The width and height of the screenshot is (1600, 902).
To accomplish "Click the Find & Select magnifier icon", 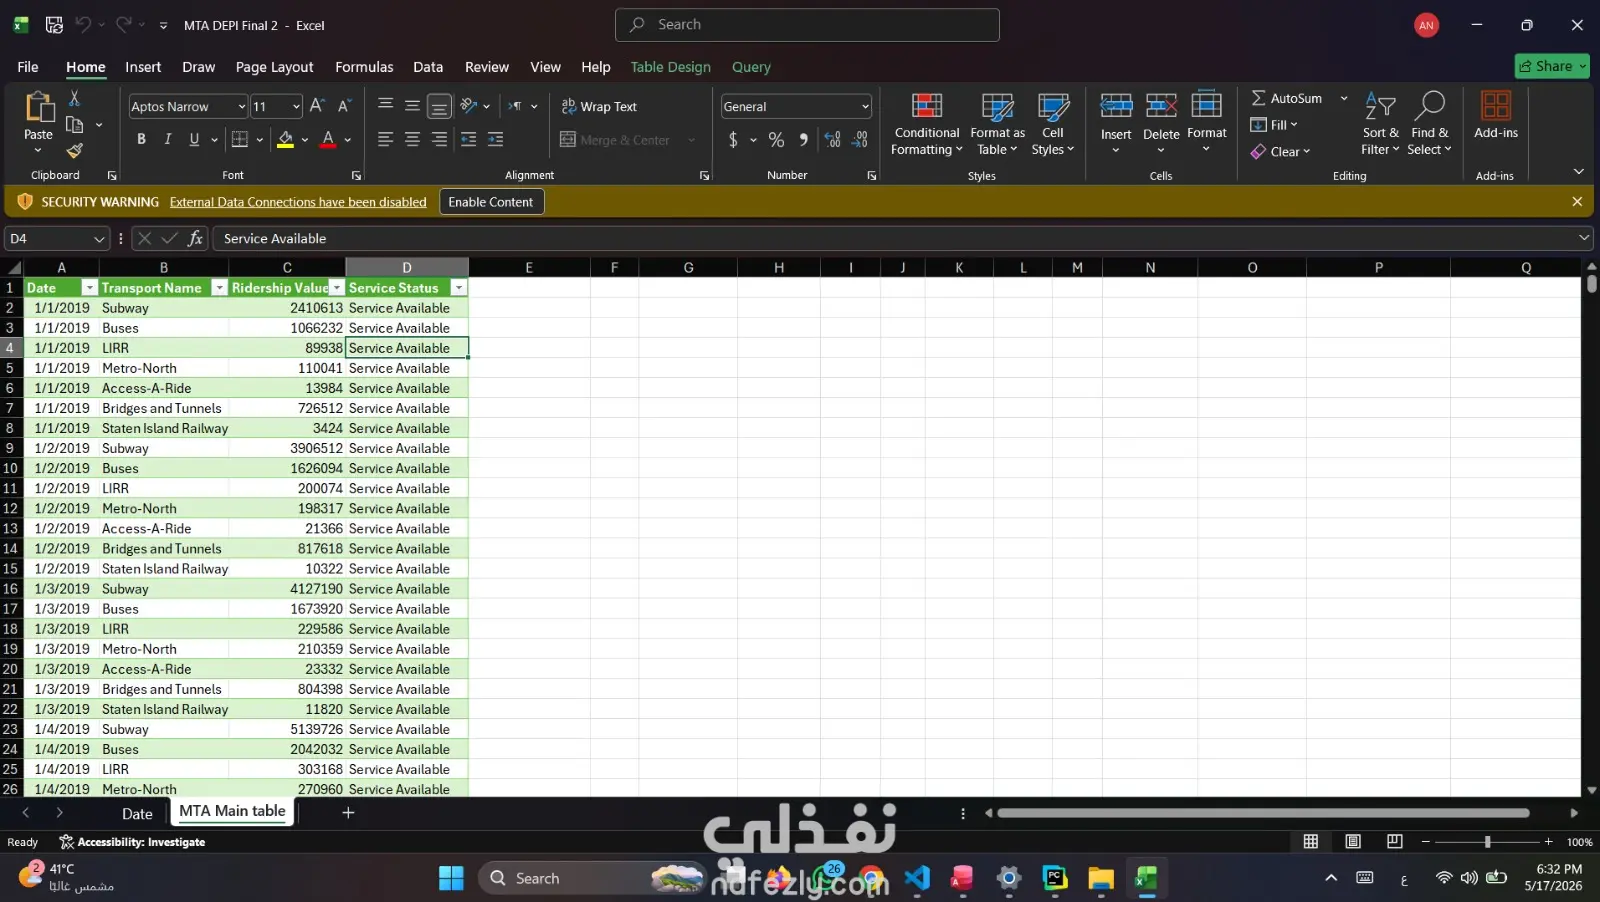I will click(1429, 105).
